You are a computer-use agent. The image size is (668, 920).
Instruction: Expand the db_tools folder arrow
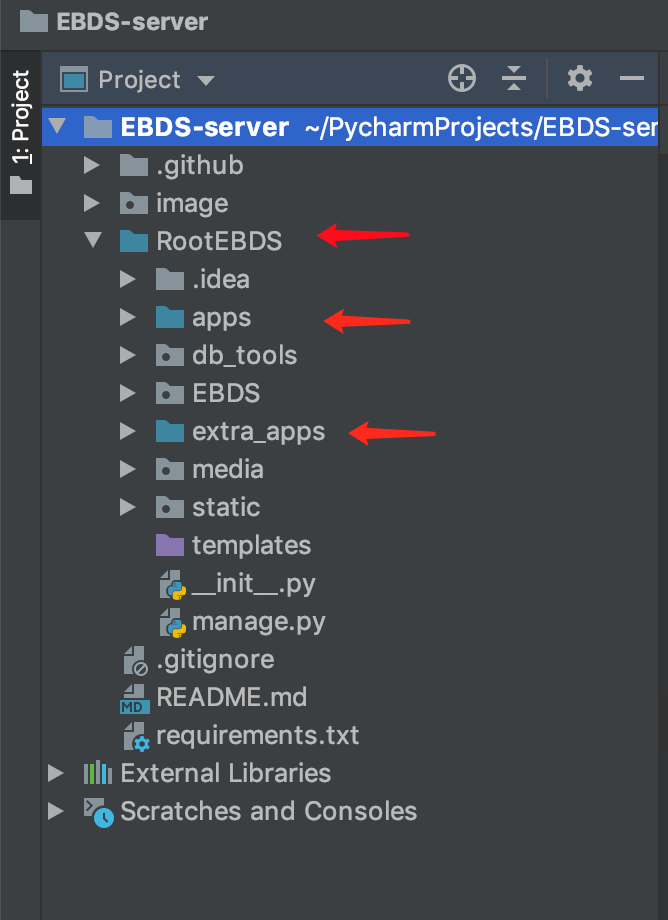pyautogui.click(x=127, y=356)
